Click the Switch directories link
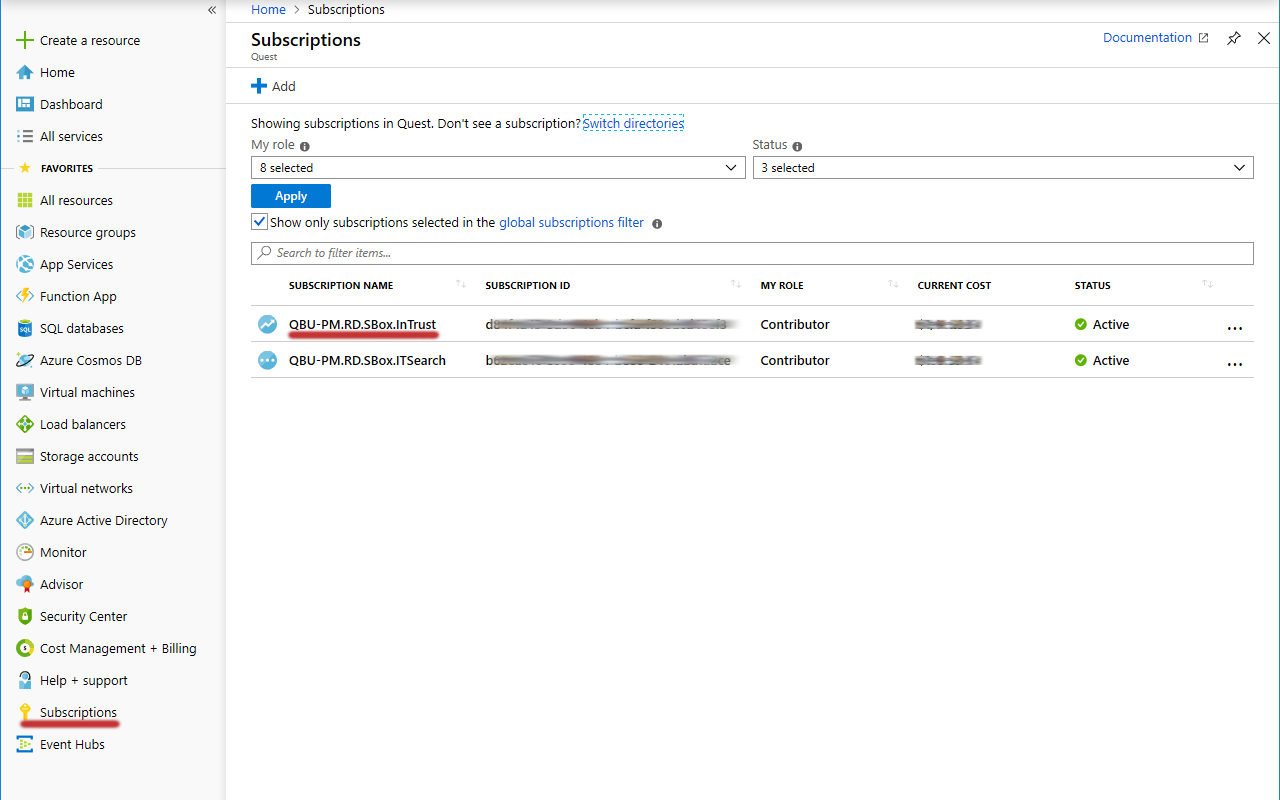The width and height of the screenshot is (1280, 800). tap(633, 123)
